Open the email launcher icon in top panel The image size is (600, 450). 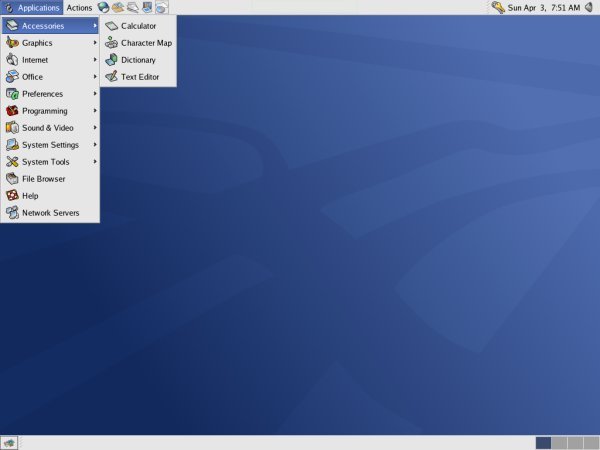tap(117, 7)
